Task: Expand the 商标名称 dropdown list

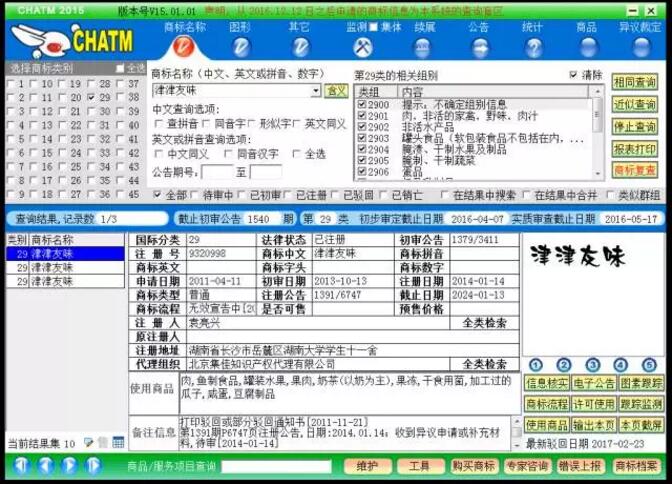Action: click(316, 91)
